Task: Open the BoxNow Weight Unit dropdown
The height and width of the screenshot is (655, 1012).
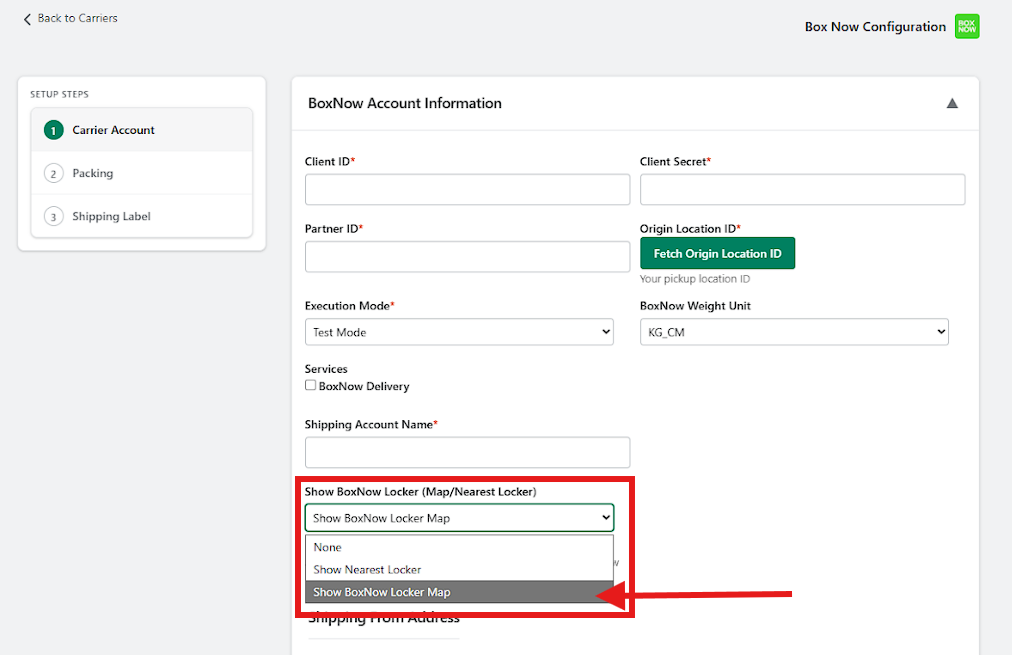Action: pyautogui.click(x=794, y=332)
